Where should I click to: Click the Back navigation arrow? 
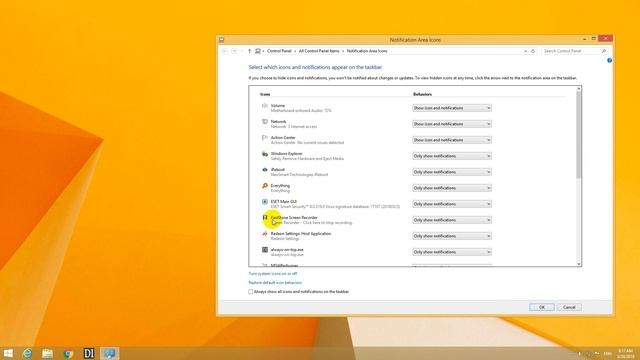point(224,51)
